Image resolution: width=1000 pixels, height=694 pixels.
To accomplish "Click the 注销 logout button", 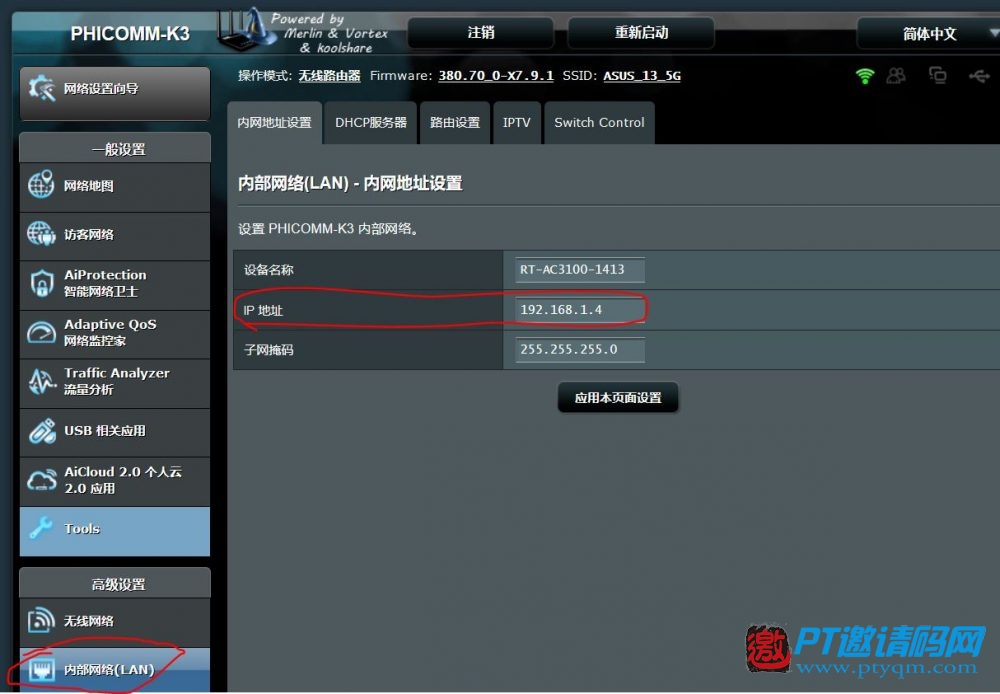I will 480,33.
